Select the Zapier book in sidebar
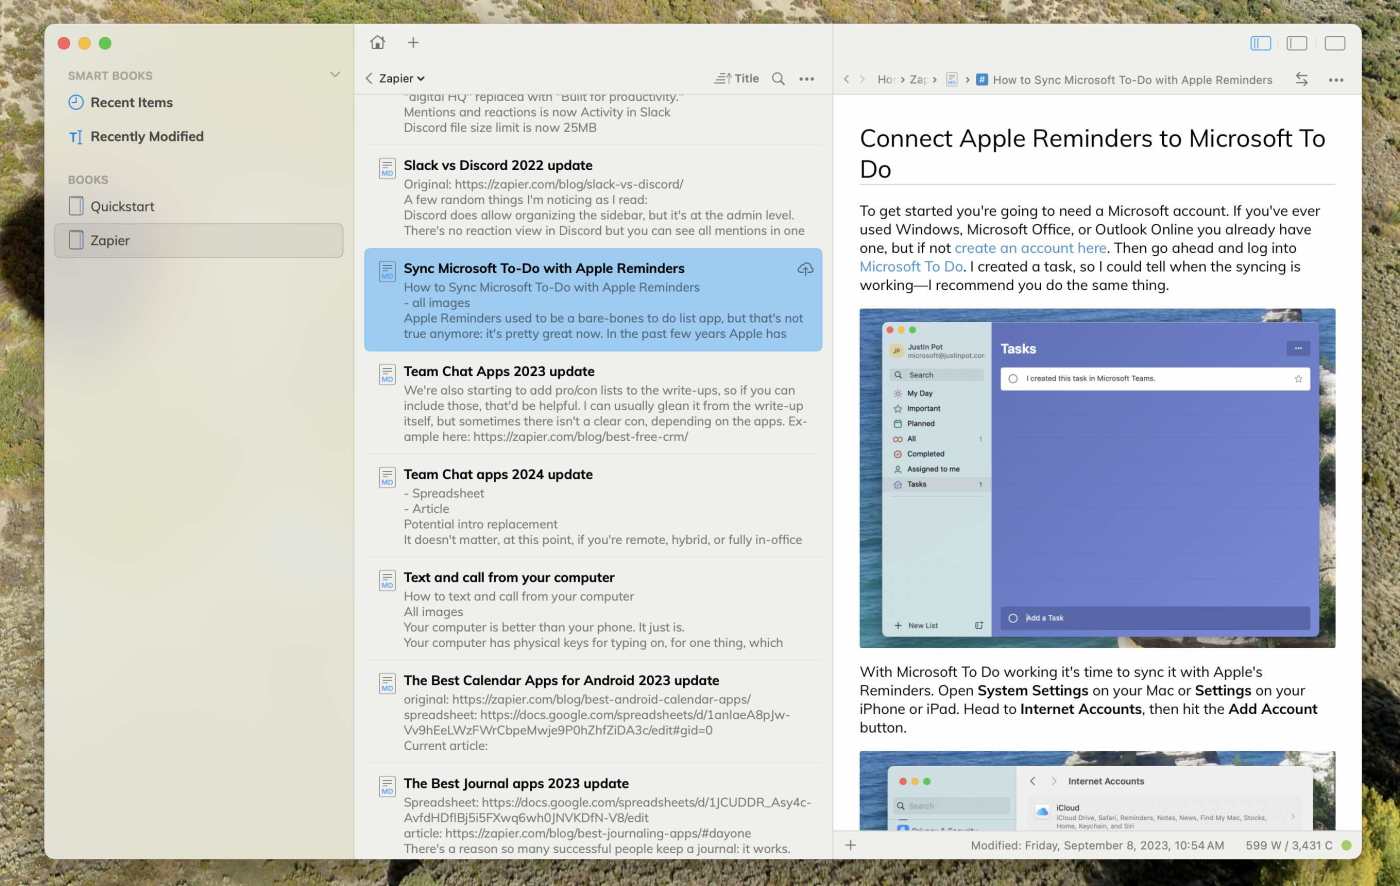1400x886 pixels. [199, 240]
